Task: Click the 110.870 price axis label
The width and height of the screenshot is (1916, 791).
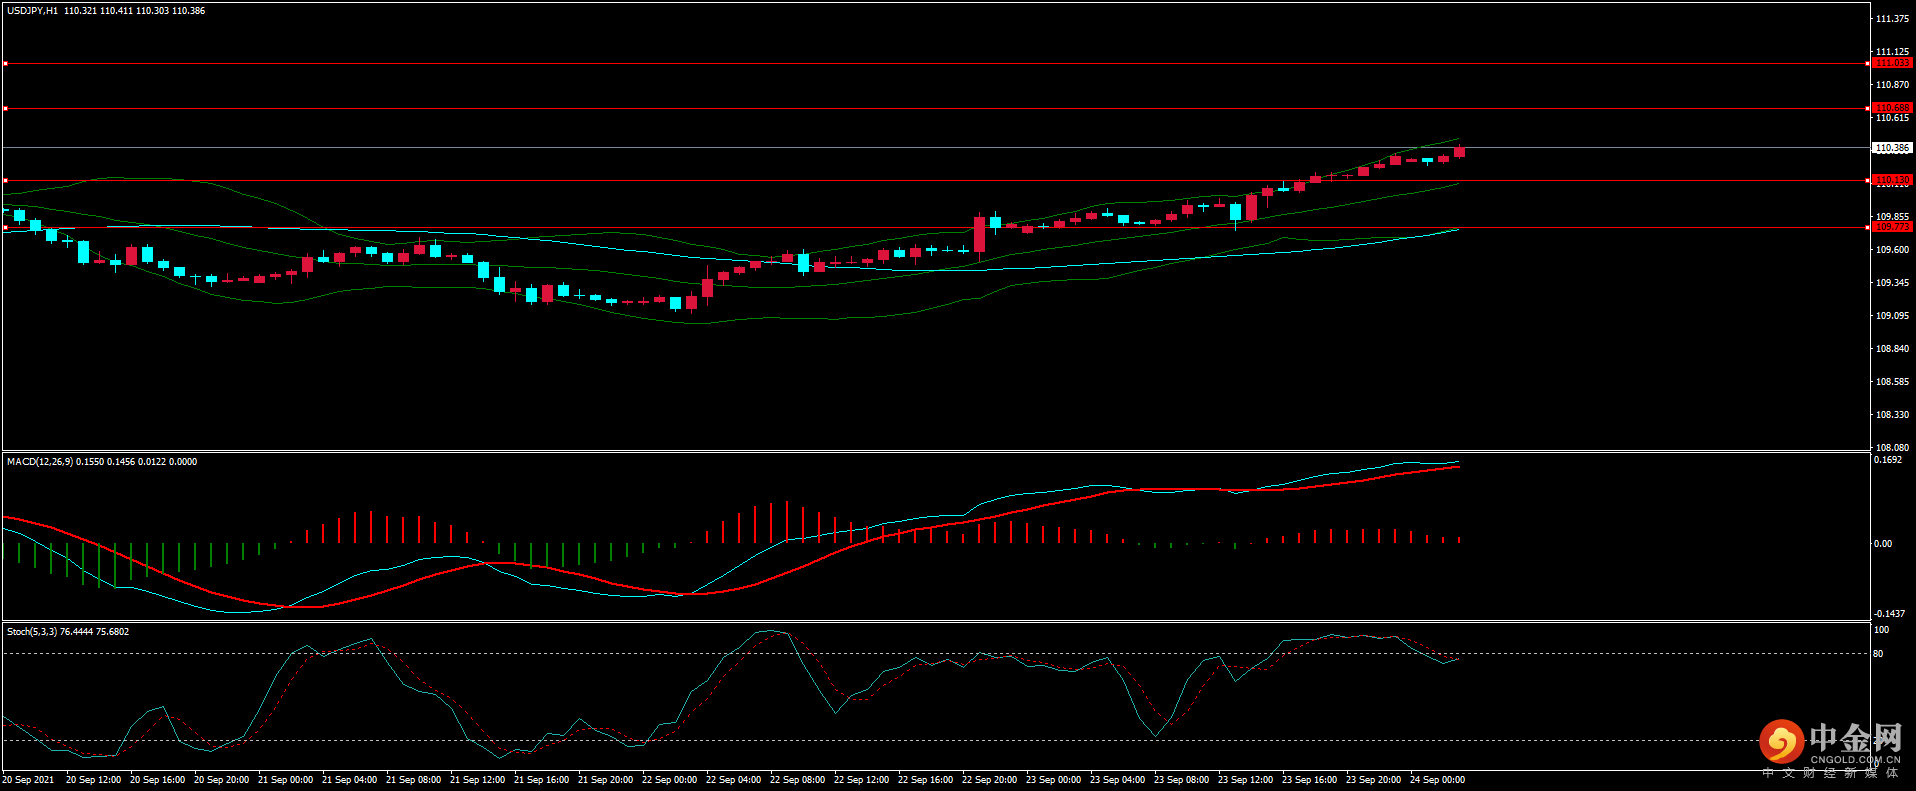Action: (1892, 85)
